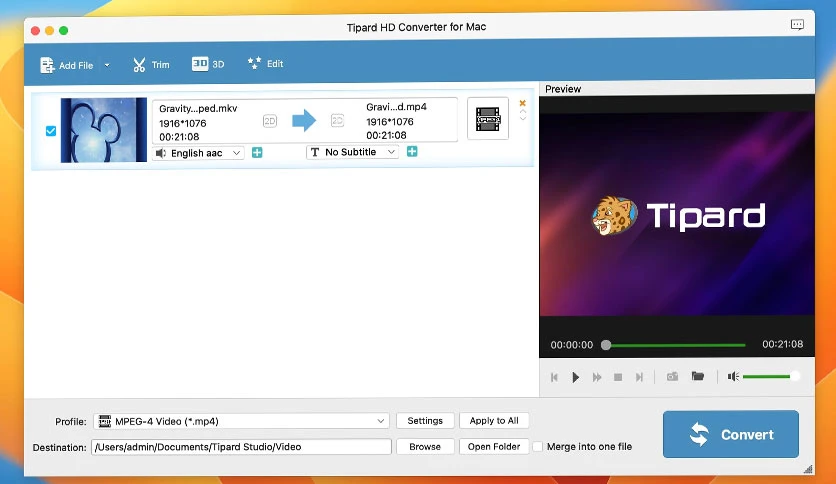
Task: Take a snapshot with camera icon
Action: tap(672, 376)
